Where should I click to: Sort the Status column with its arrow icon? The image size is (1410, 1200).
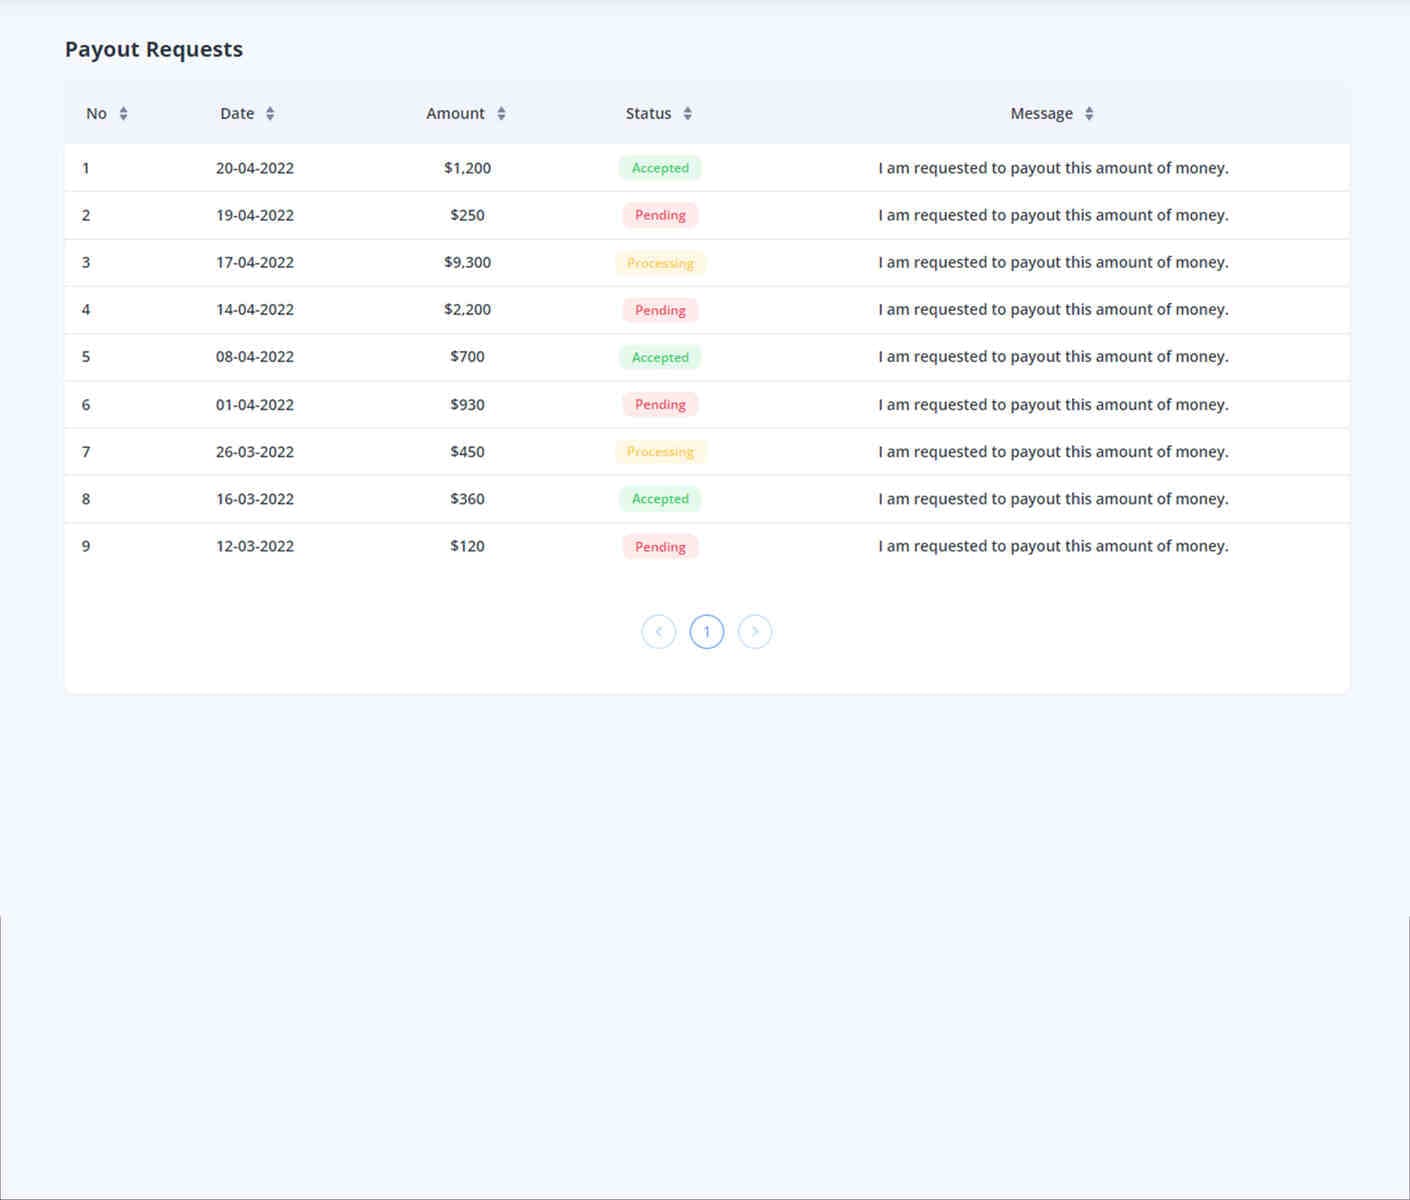pyautogui.click(x=688, y=113)
